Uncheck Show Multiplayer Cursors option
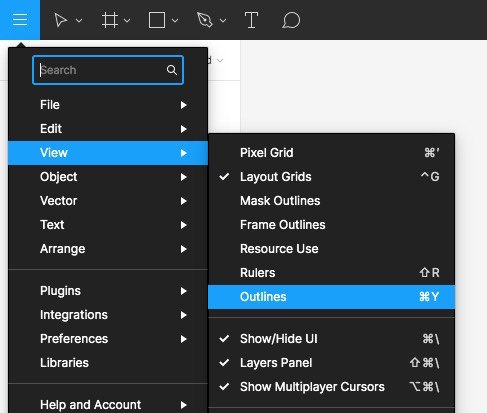Screen dimensions: 487x413 click(331, 387)
